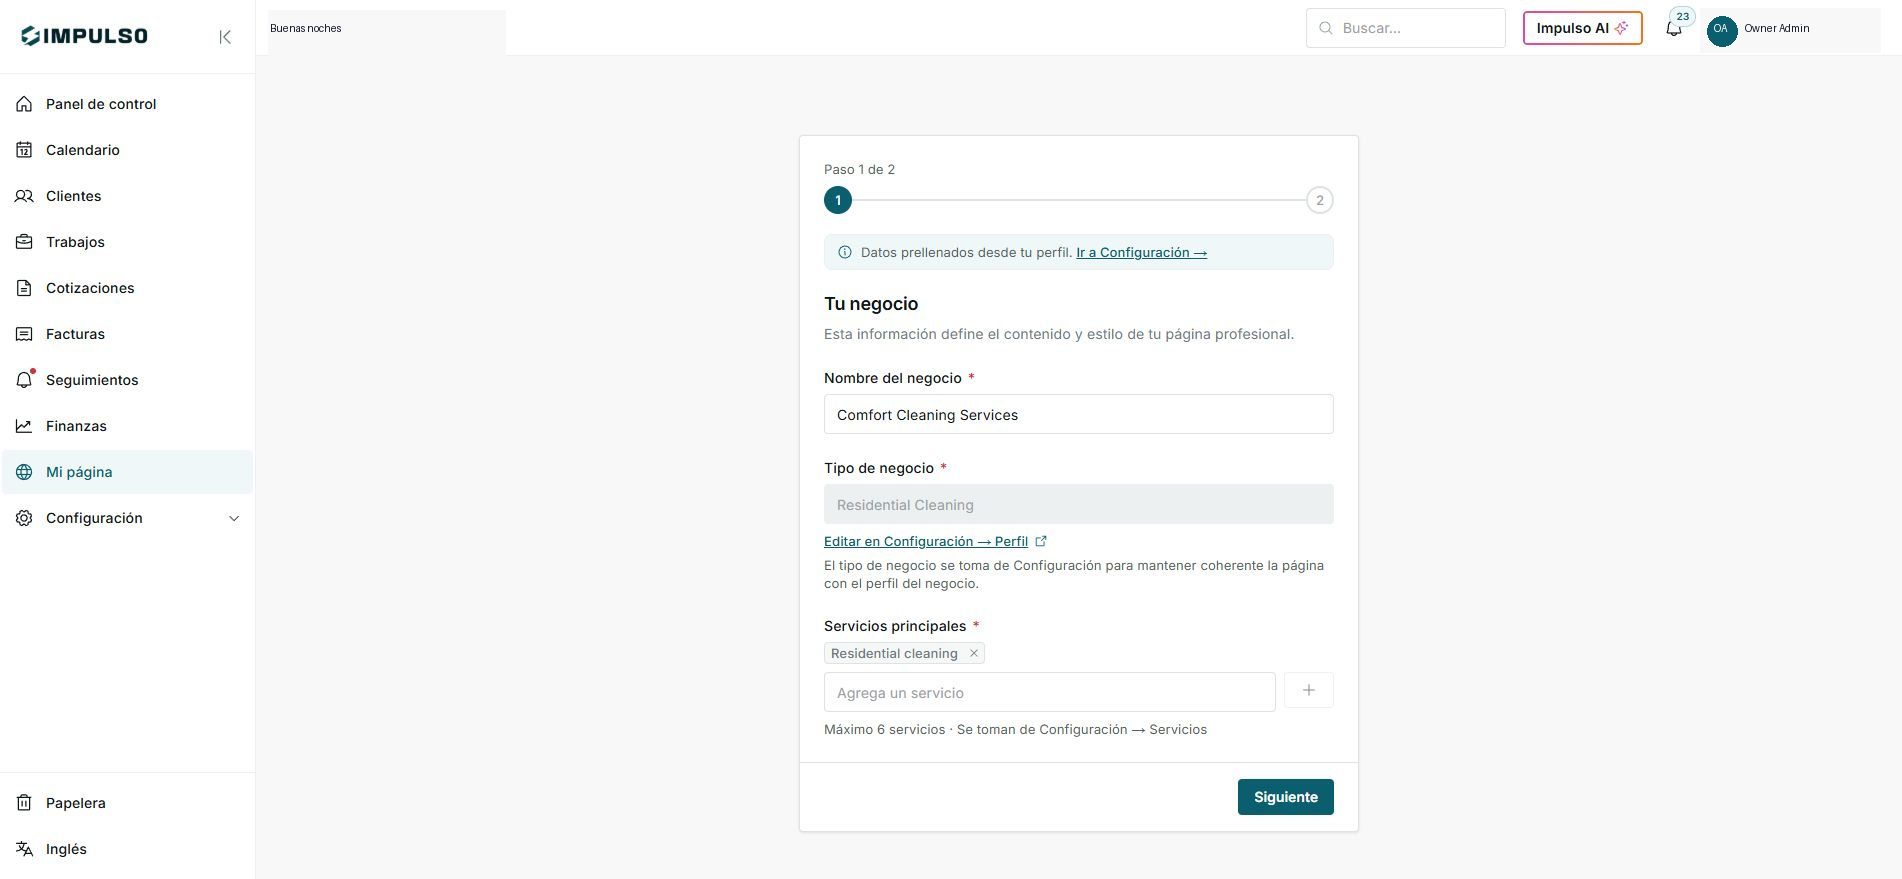The width and height of the screenshot is (1902, 879).
Task: Follow the Ir a Configuración link
Action: (1141, 252)
